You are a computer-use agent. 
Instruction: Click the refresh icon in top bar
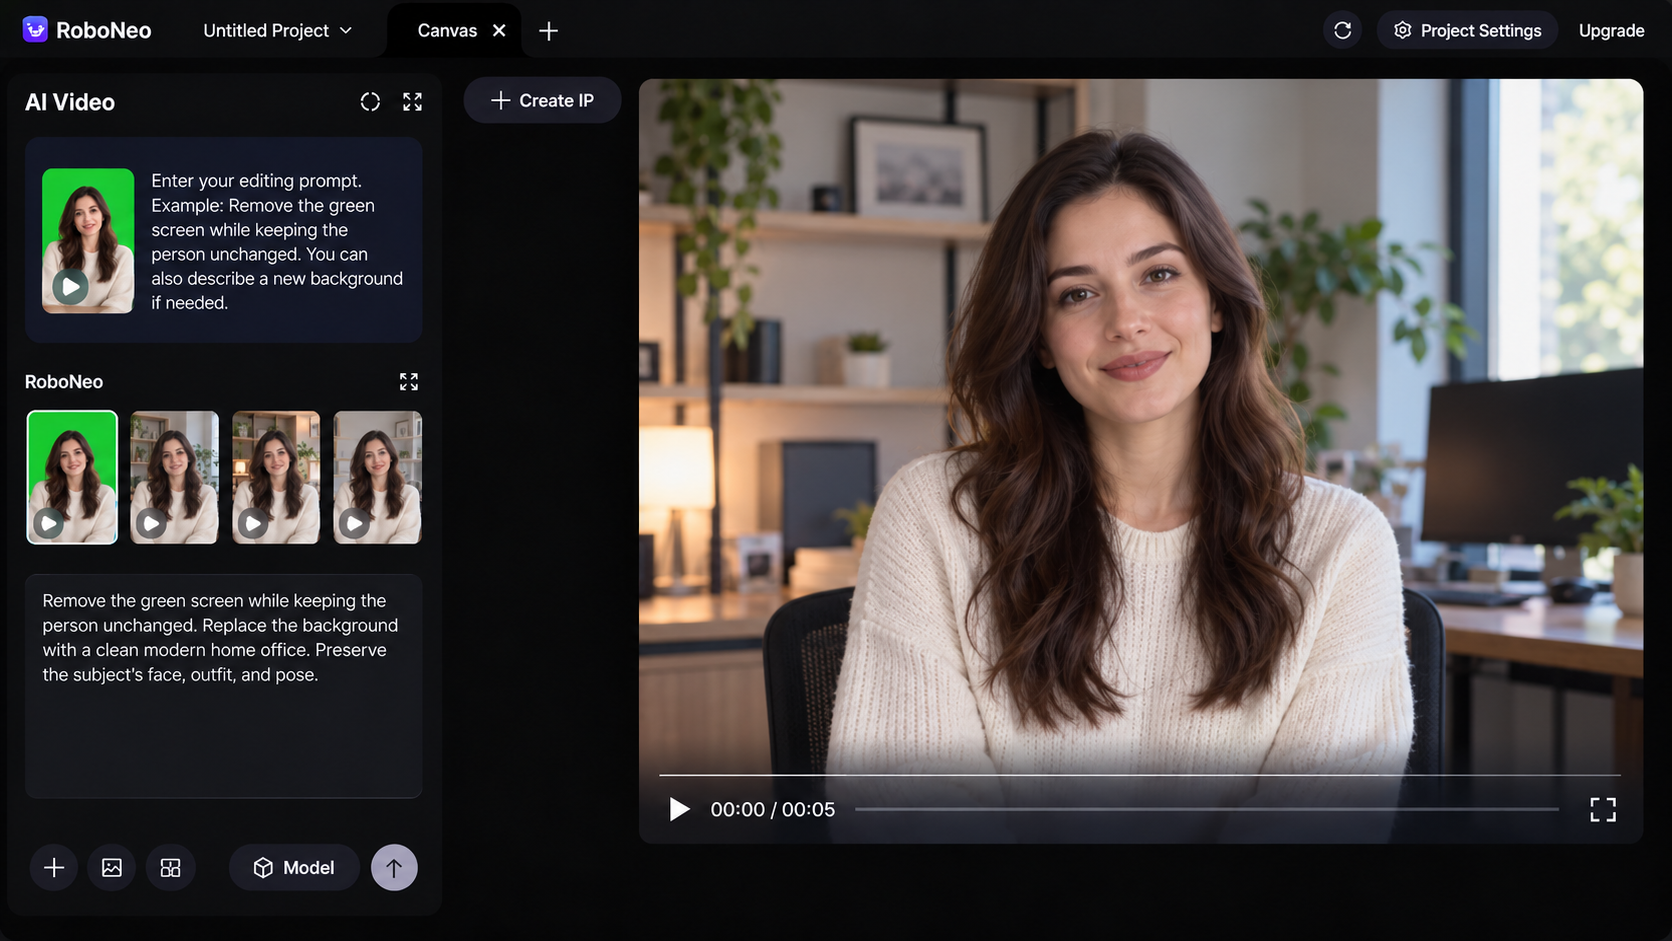pyautogui.click(x=1342, y=31)
